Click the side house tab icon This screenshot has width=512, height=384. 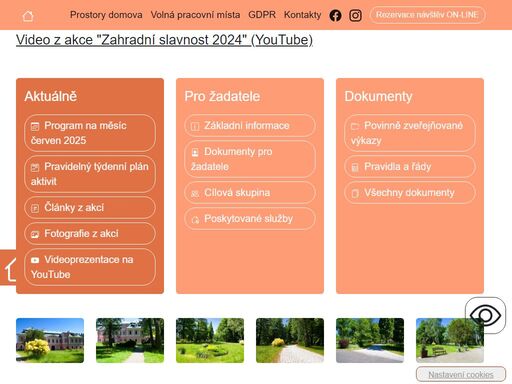coord(8,267)
